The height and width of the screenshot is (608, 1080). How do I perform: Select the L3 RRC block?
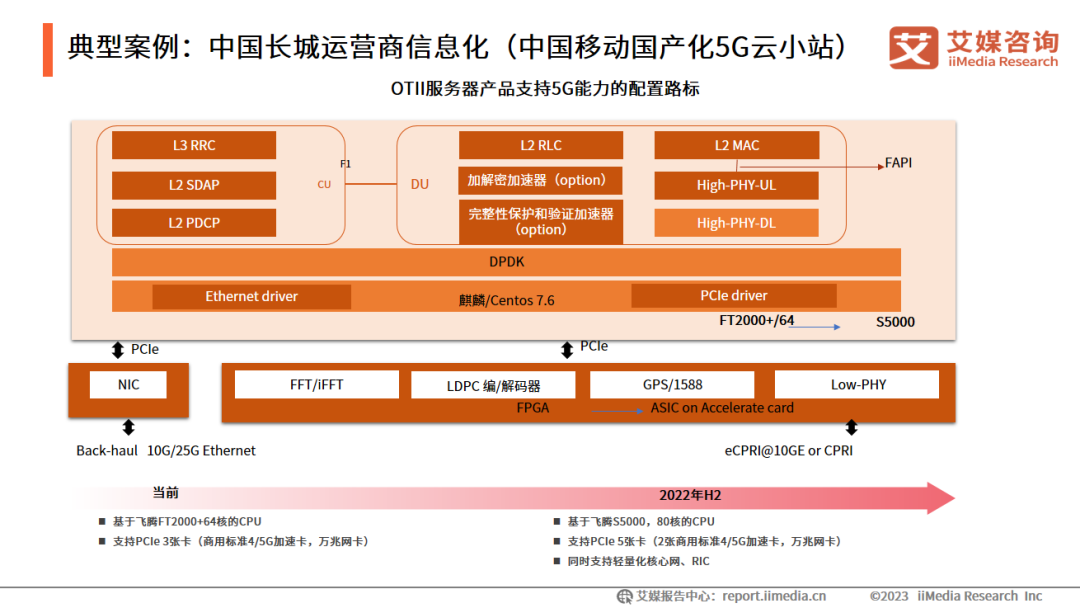click(194, 145)
